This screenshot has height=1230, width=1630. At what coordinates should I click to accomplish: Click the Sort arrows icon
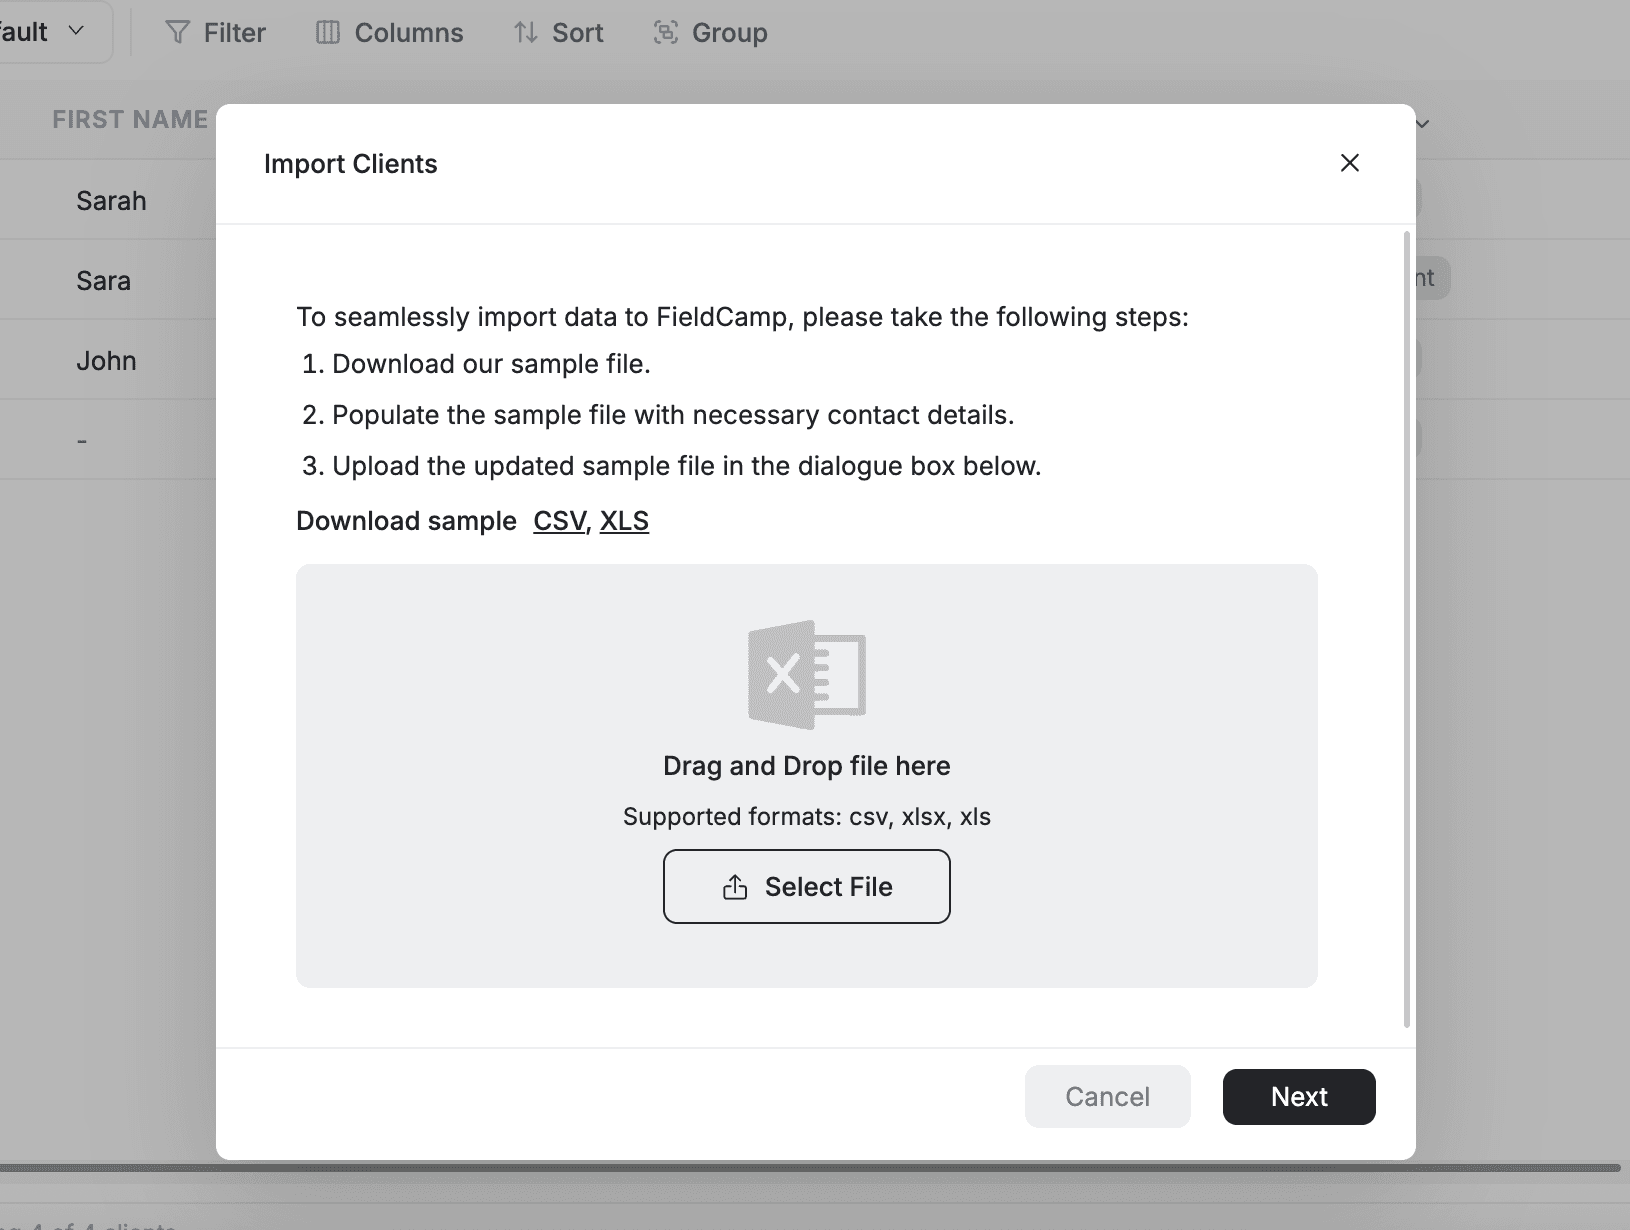[x=526, y=33]
